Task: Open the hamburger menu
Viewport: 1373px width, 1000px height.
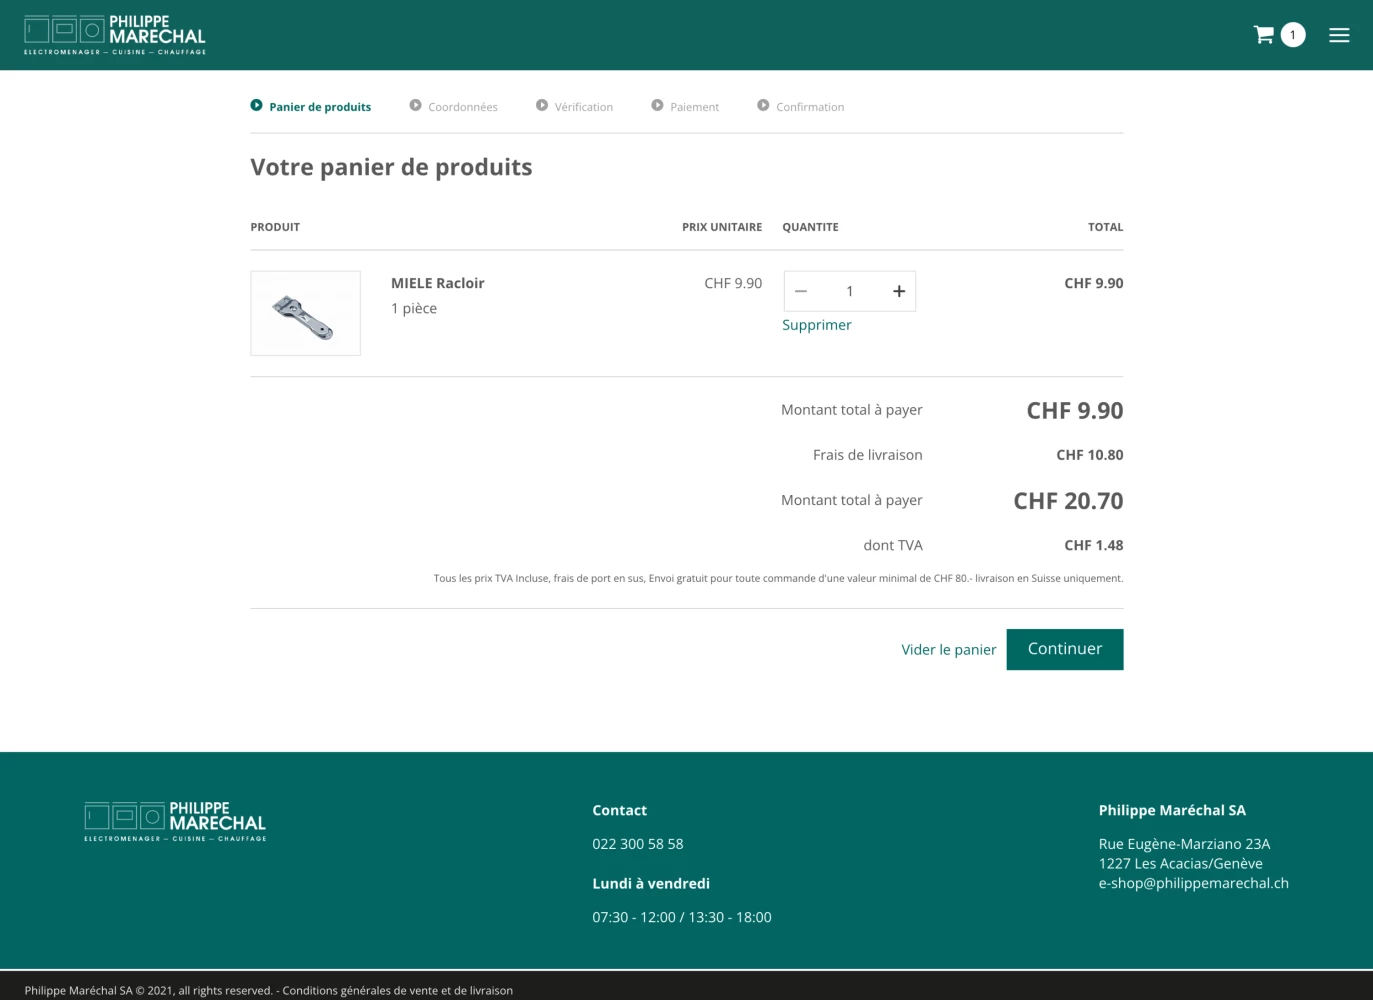Action: 1339,35
